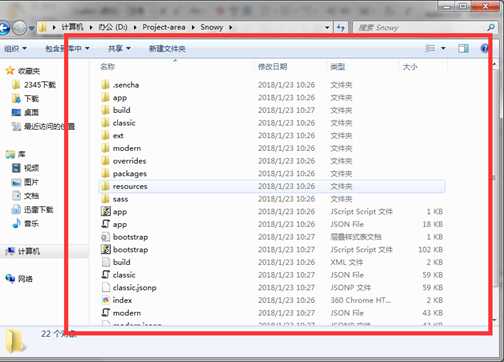Click the classic folder icon

point(105,123)
